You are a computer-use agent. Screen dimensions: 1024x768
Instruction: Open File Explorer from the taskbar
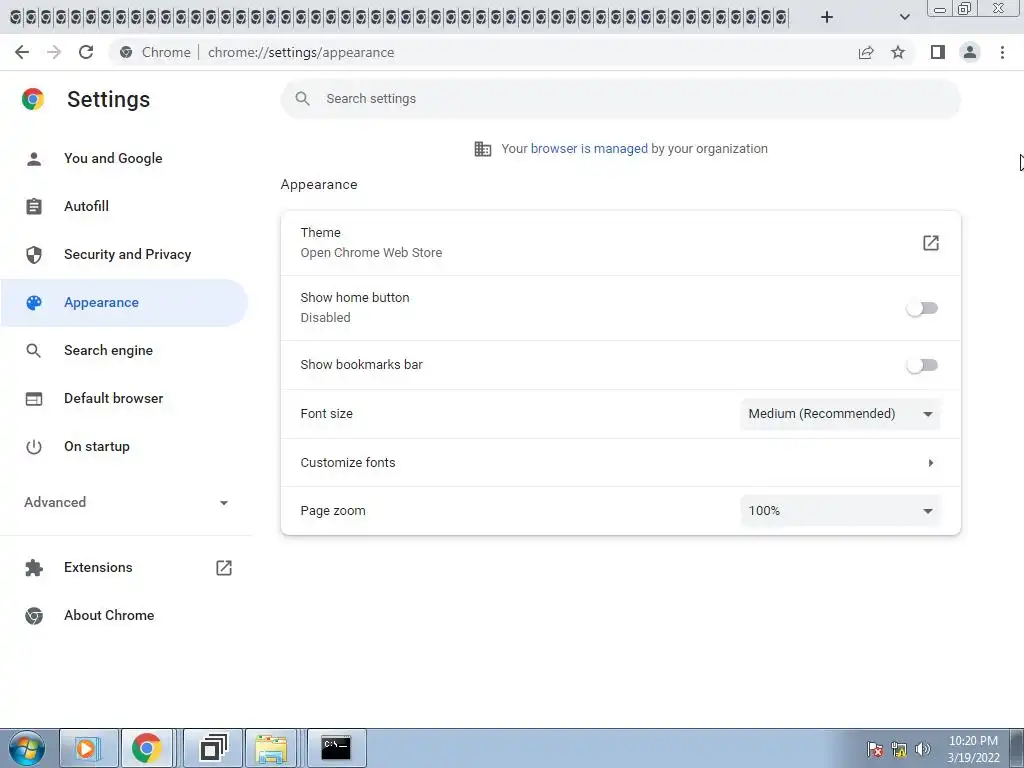coord(271,748)
